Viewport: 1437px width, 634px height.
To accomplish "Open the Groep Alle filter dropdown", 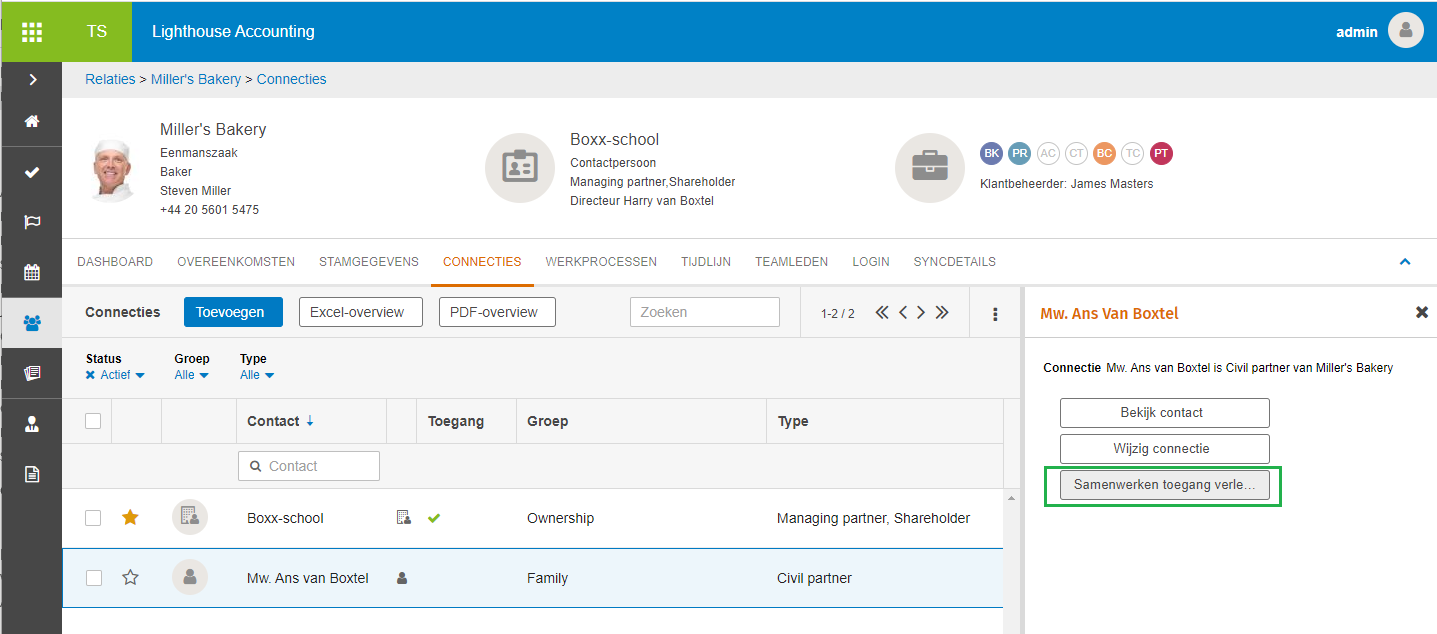I will [x=191, y=375].
